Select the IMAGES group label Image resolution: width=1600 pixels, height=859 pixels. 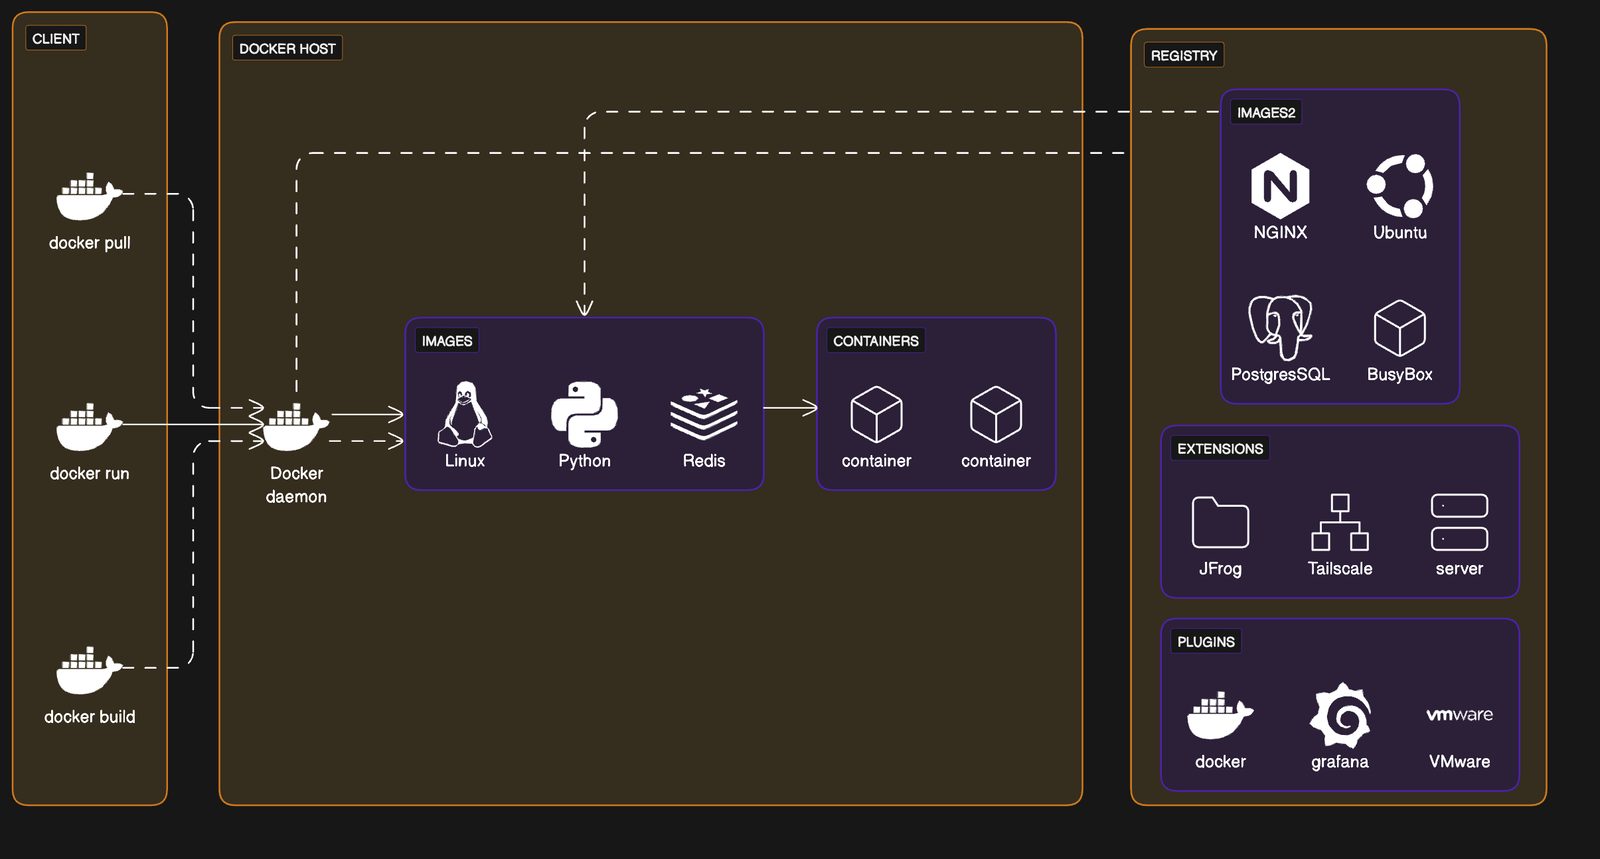pos(447,341)
